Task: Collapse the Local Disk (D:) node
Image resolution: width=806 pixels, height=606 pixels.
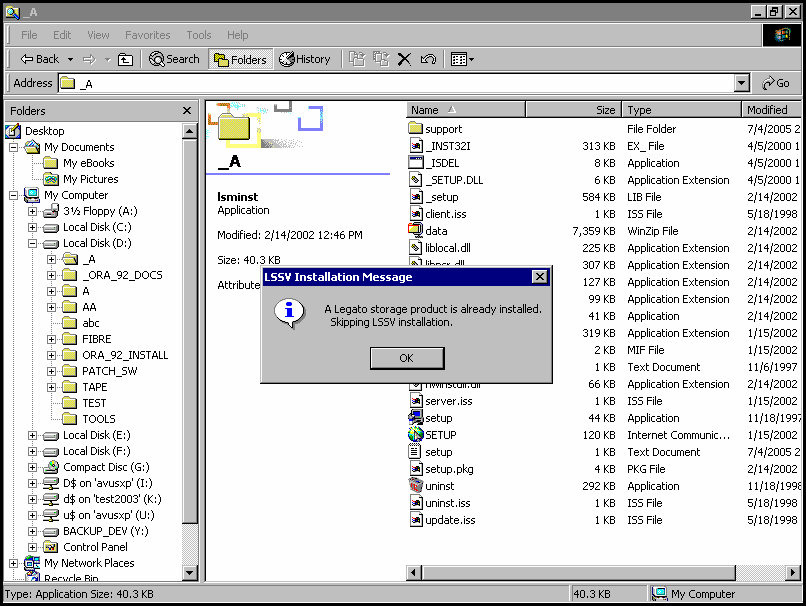Action: [x=33, y=243]
